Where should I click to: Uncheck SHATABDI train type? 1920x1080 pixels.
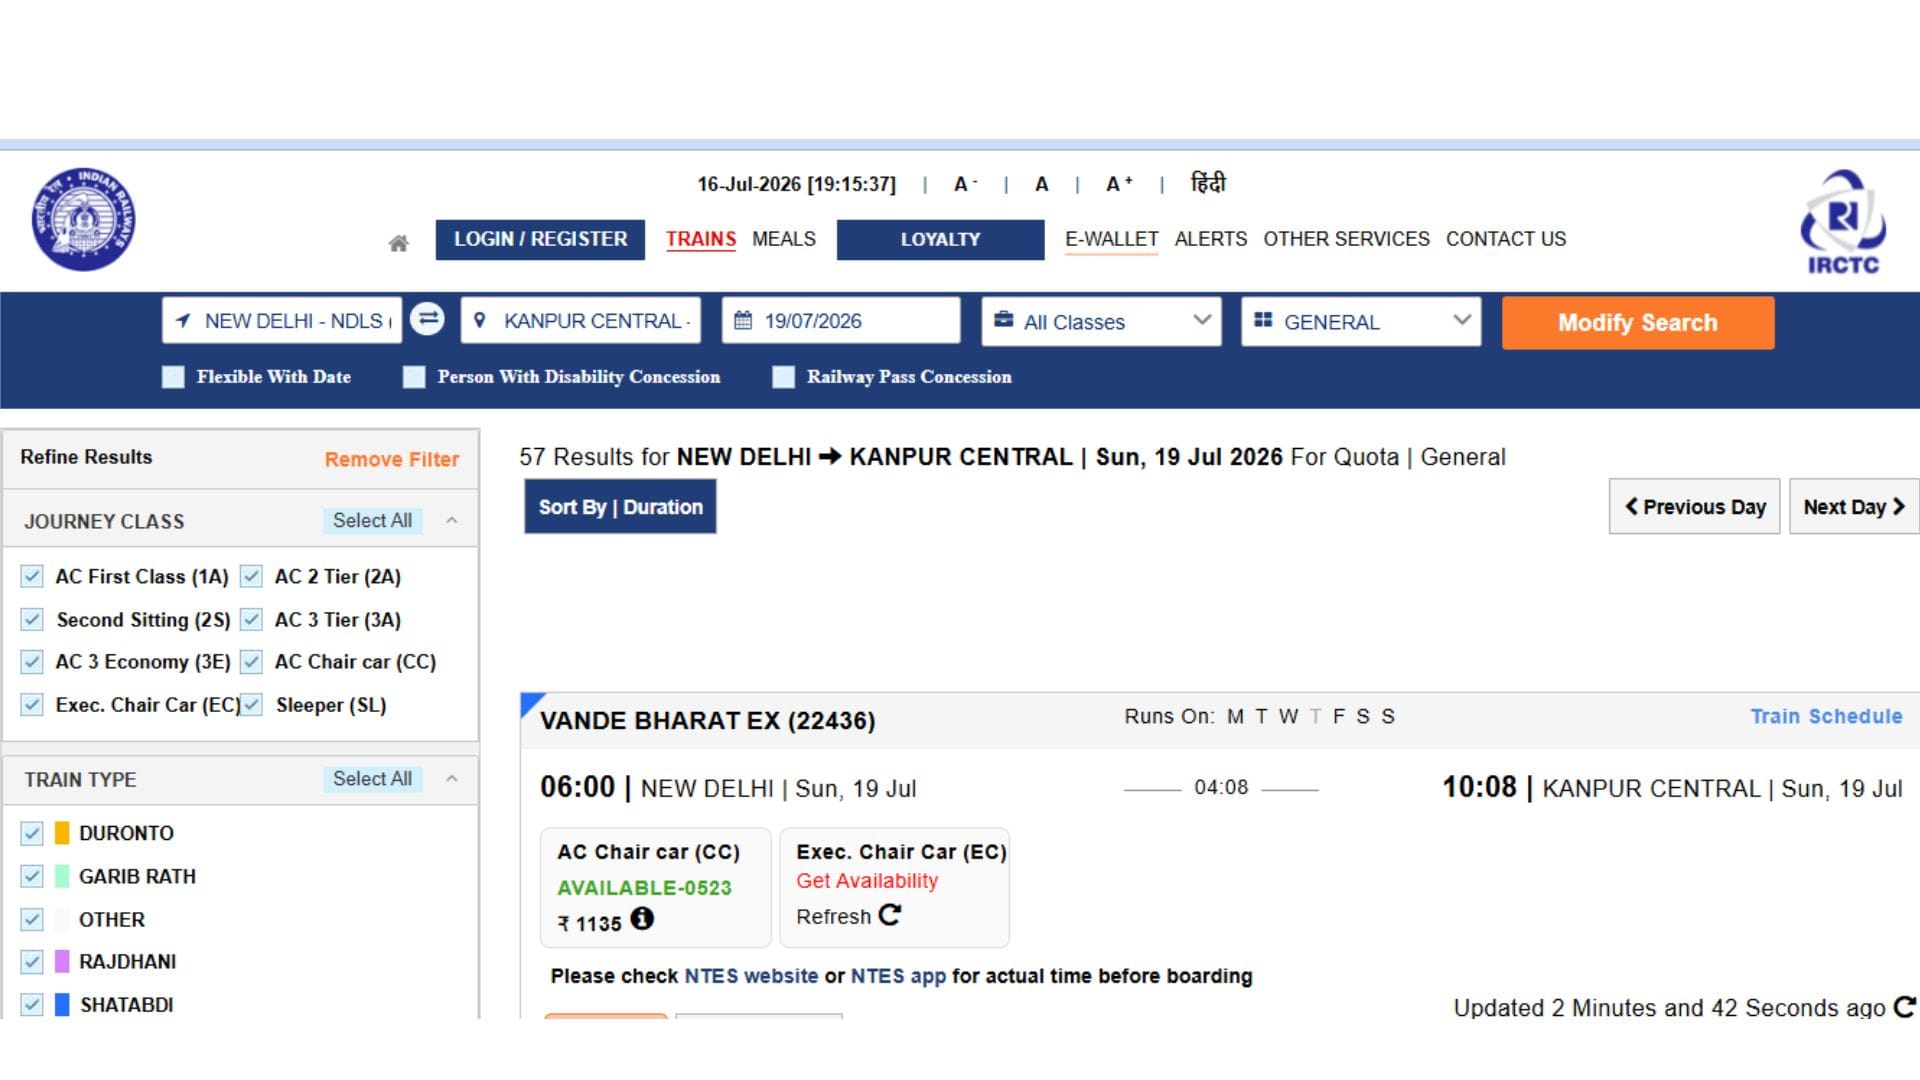32,1004
